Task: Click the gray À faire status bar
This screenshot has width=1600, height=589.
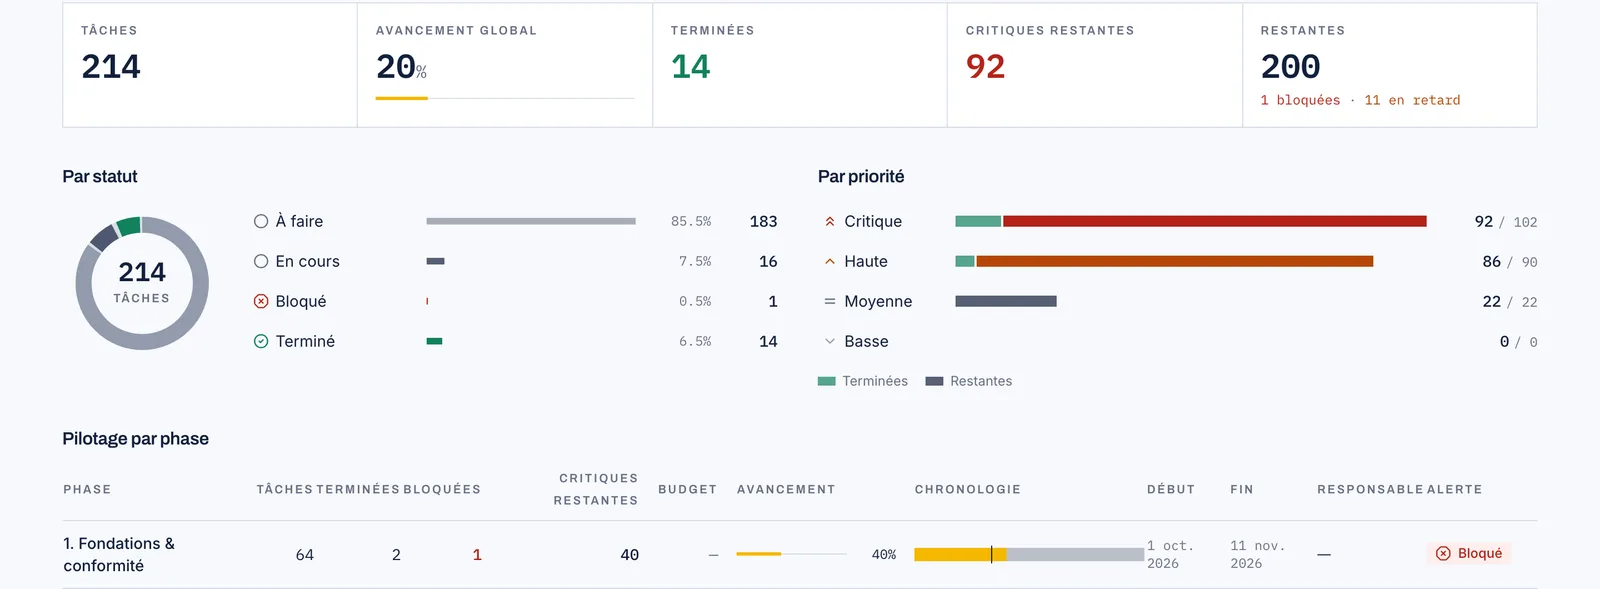Action: (x=531, y=221)
